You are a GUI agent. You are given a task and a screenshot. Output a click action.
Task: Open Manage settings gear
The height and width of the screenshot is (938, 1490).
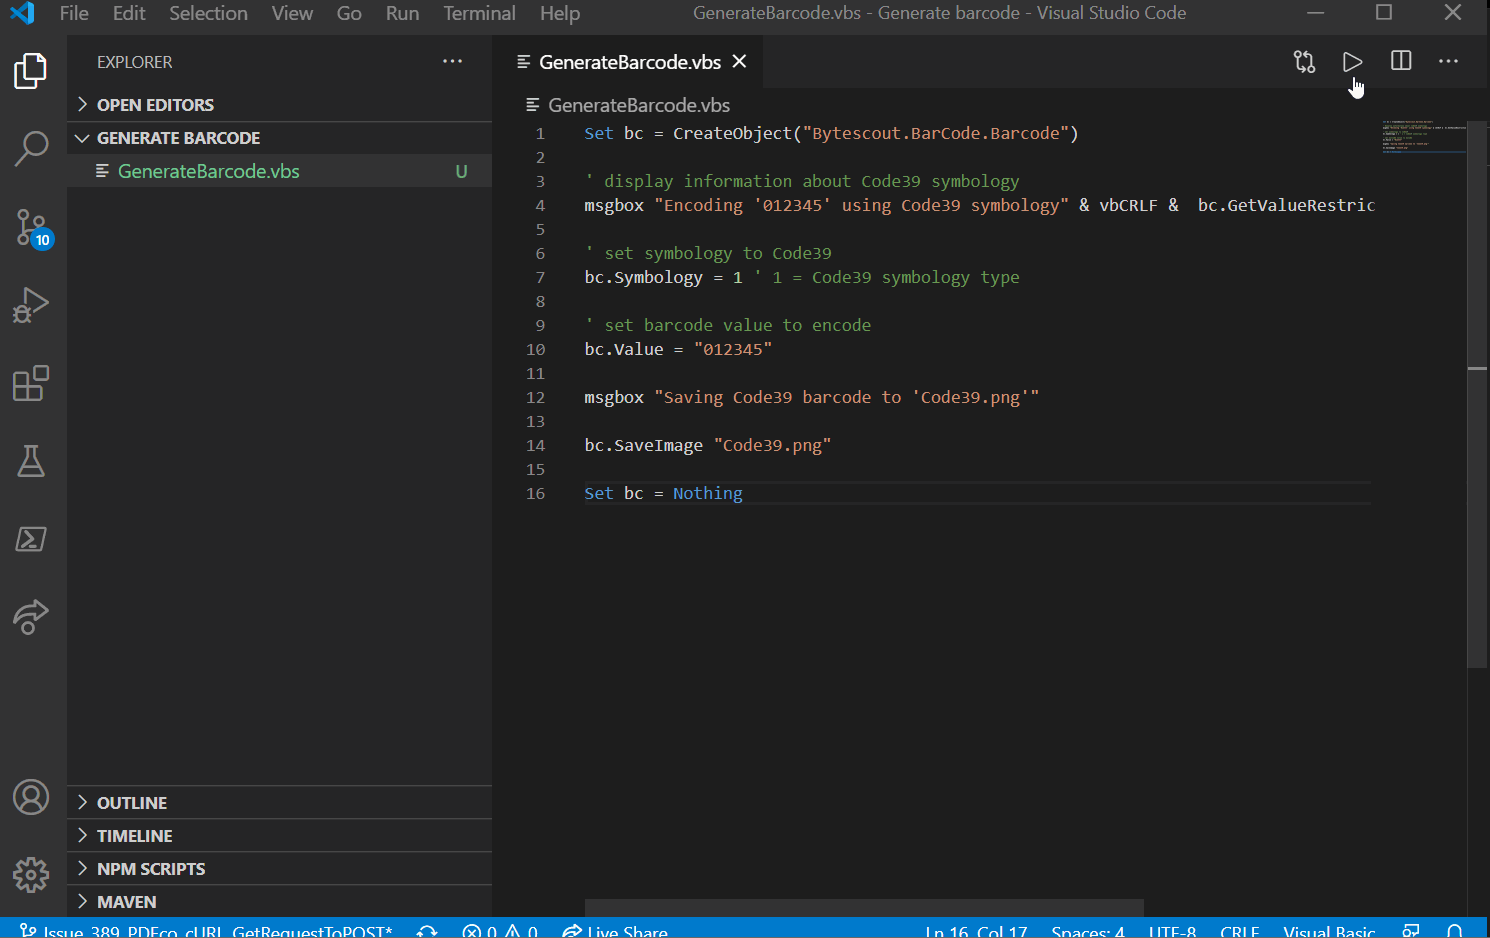[31, 875]
